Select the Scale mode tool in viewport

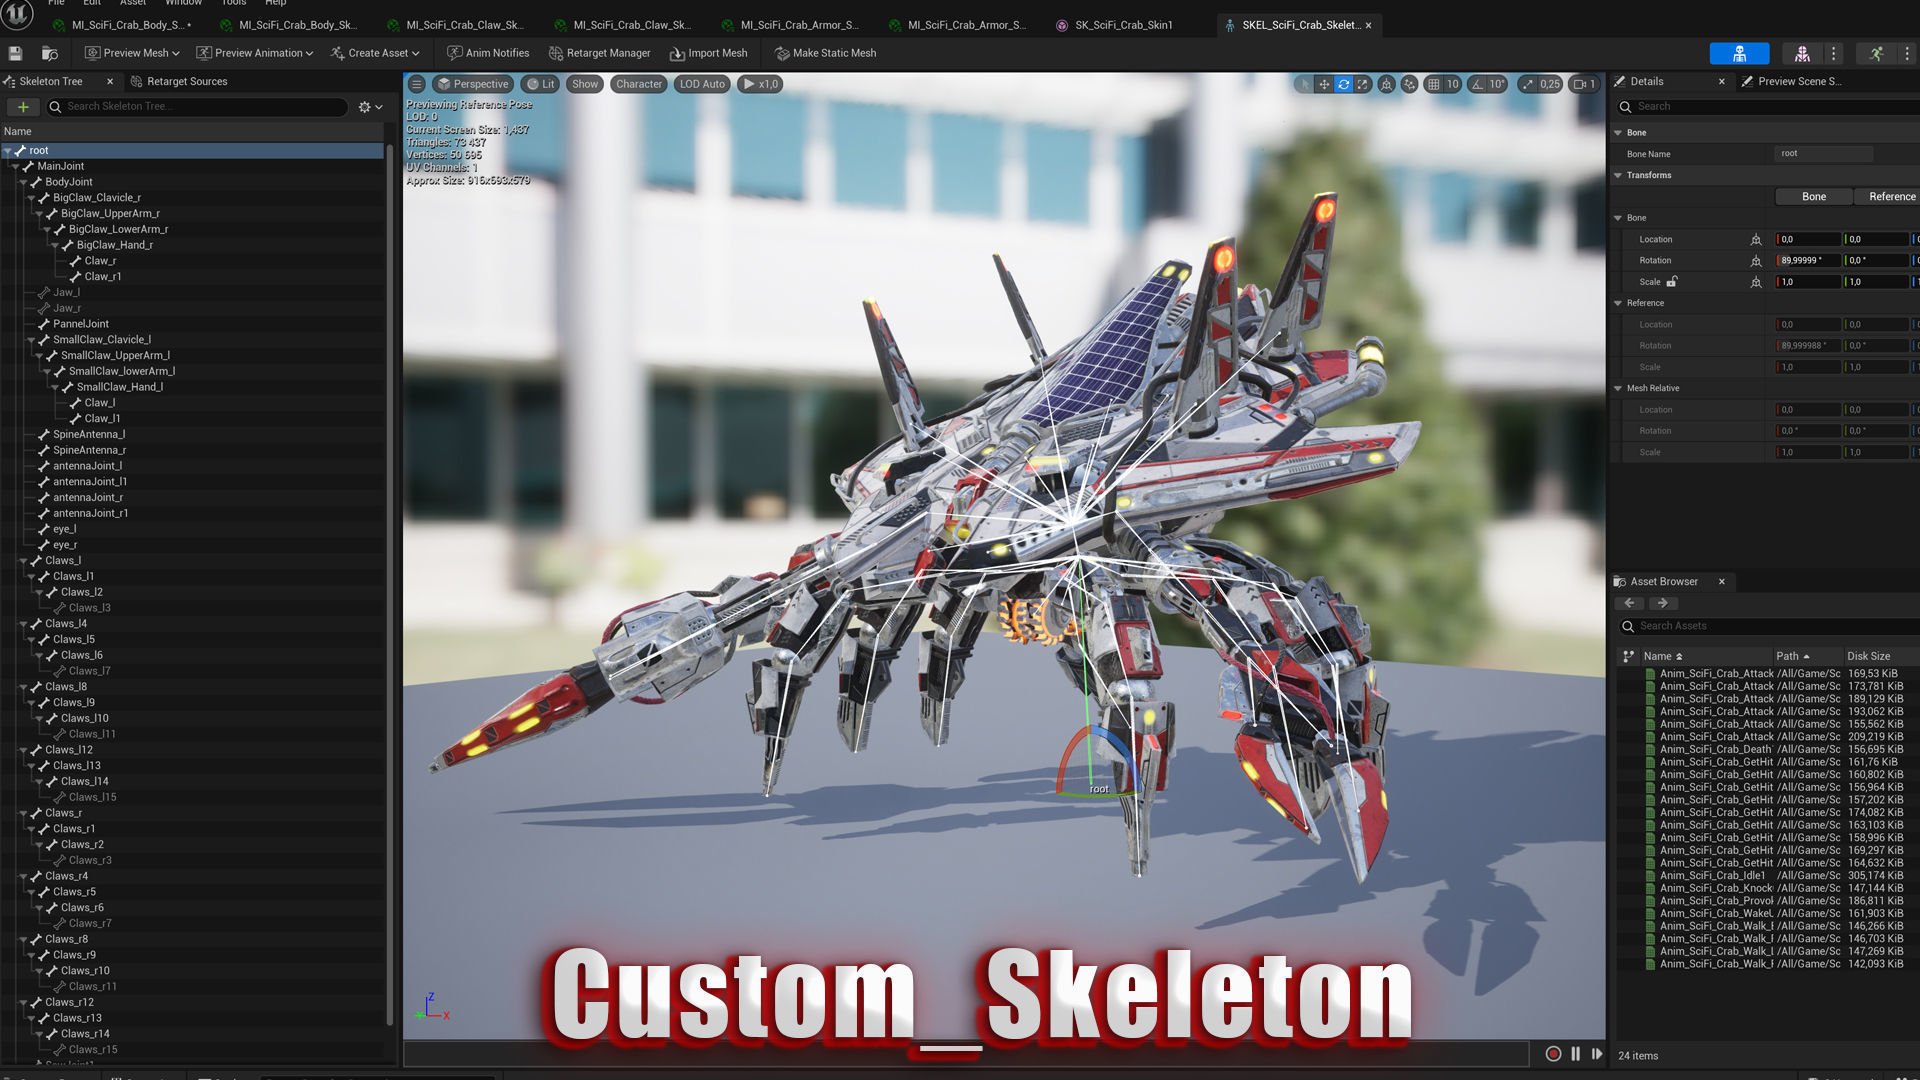pos(1362,84)
